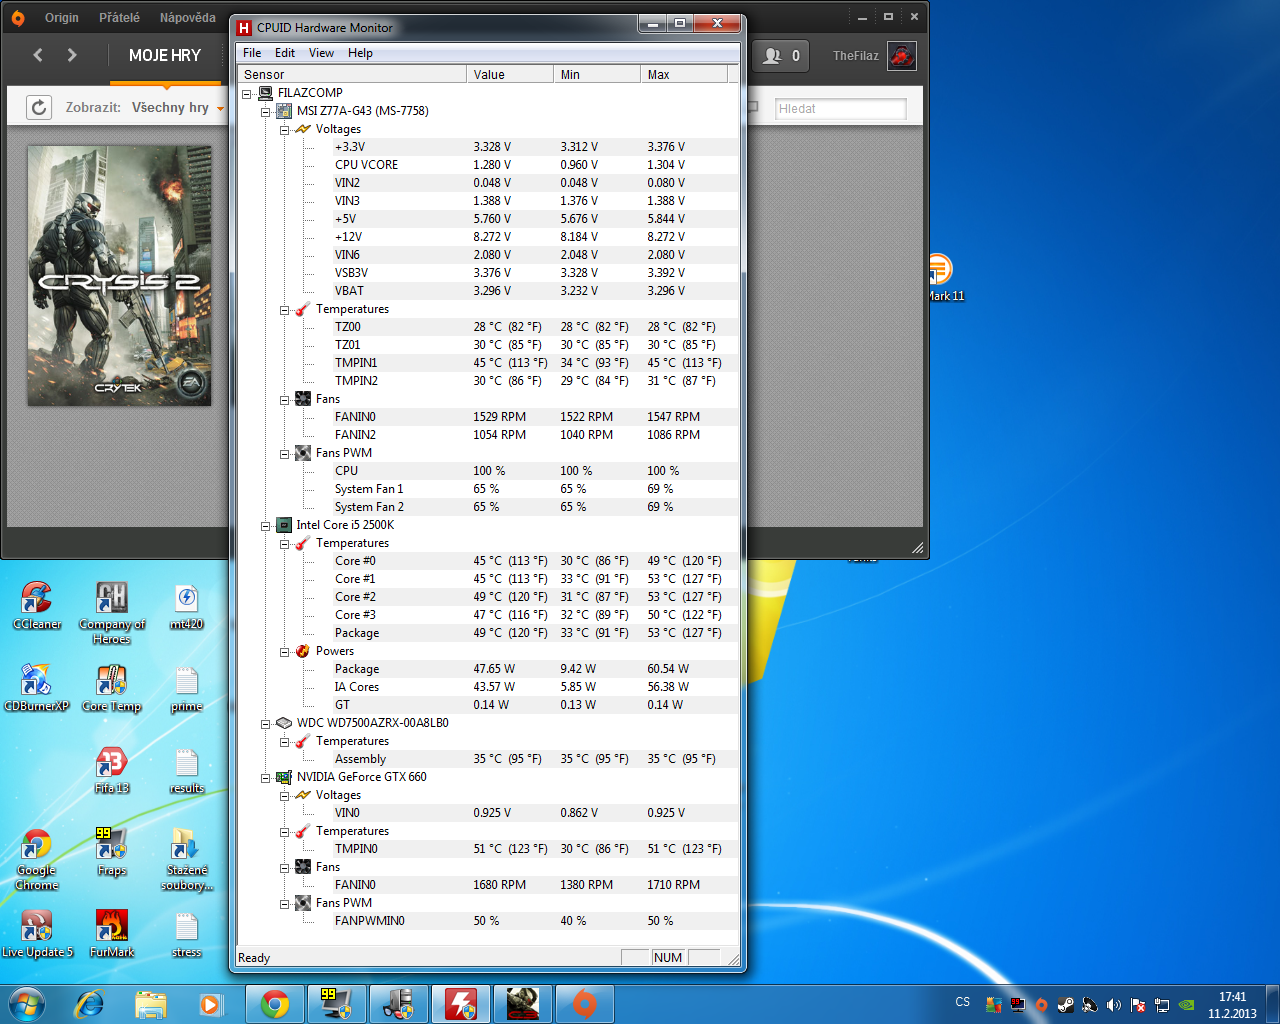
Task: Click the Windows Start button
Action: point(26,1003)
